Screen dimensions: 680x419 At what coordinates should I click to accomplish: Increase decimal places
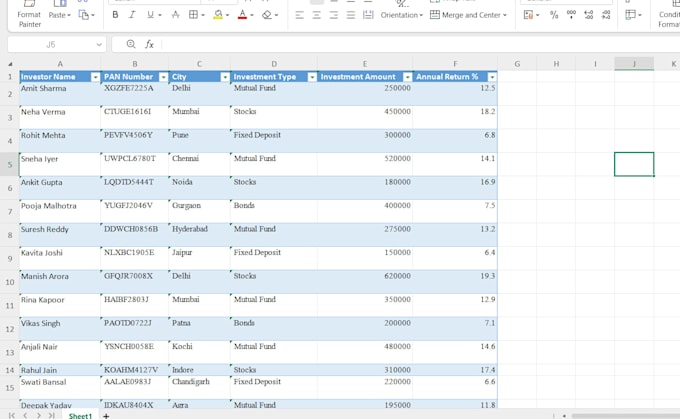(588, 15)
